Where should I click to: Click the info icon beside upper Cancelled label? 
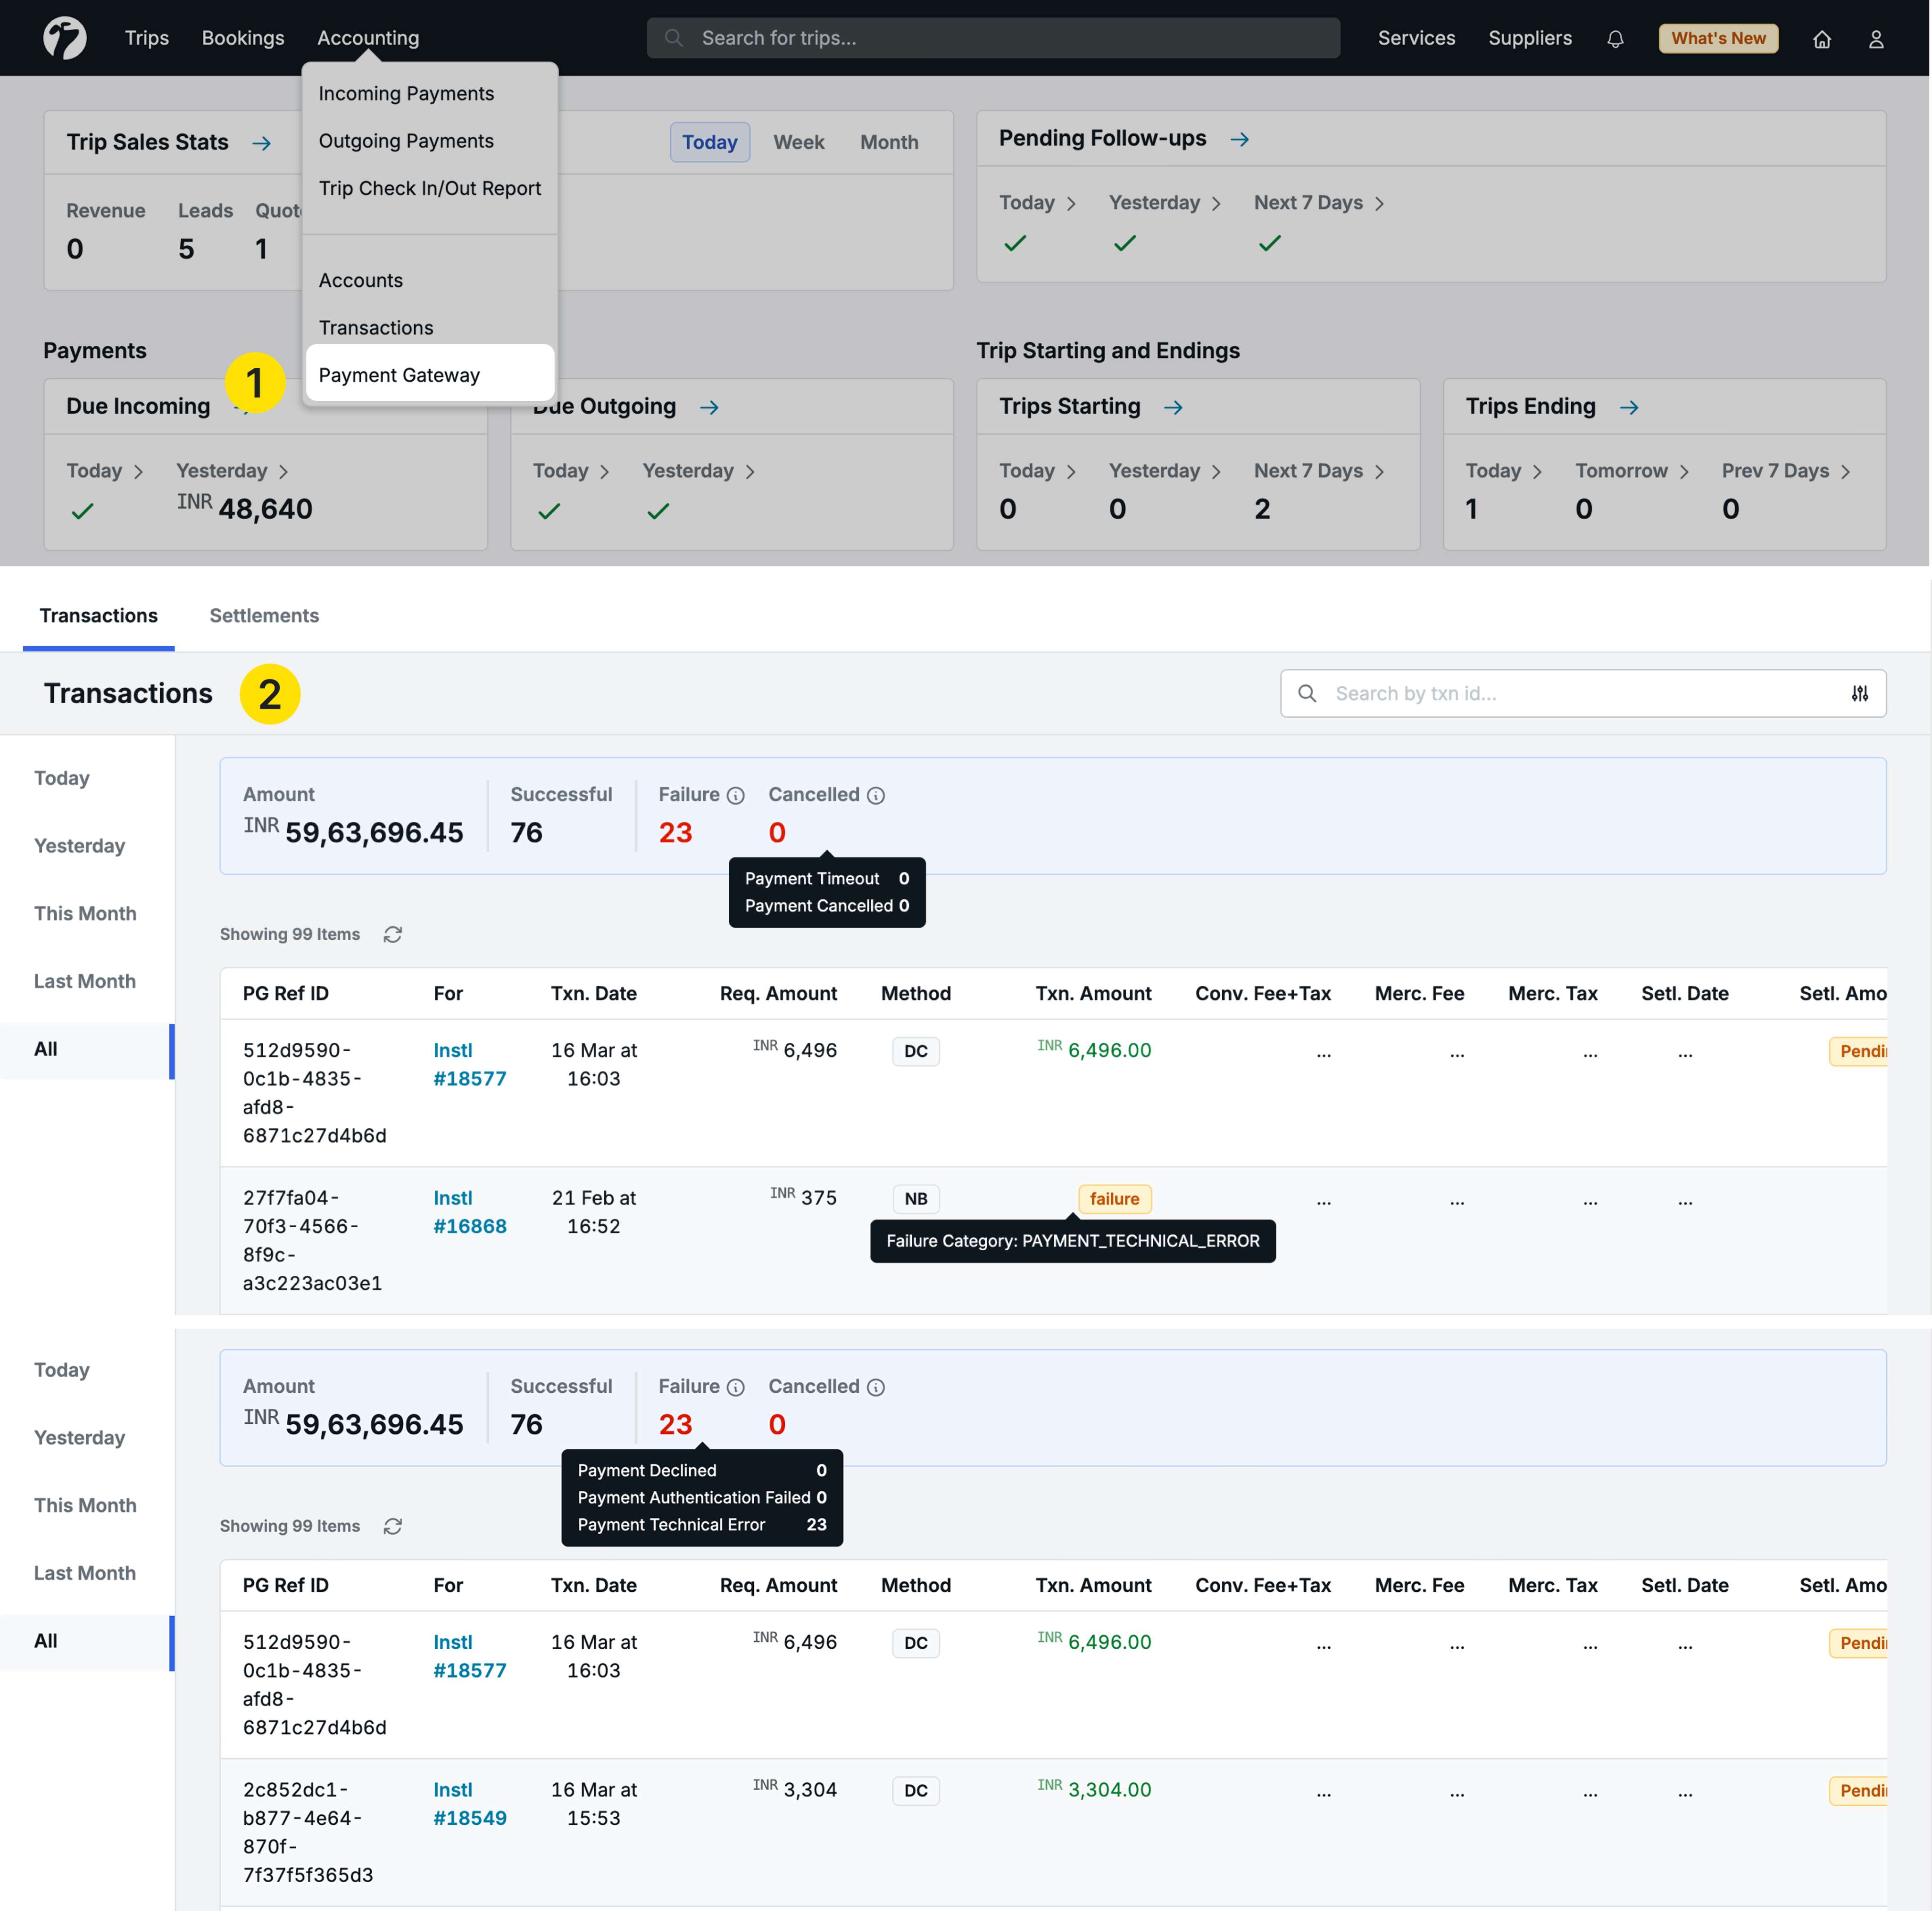875,796
